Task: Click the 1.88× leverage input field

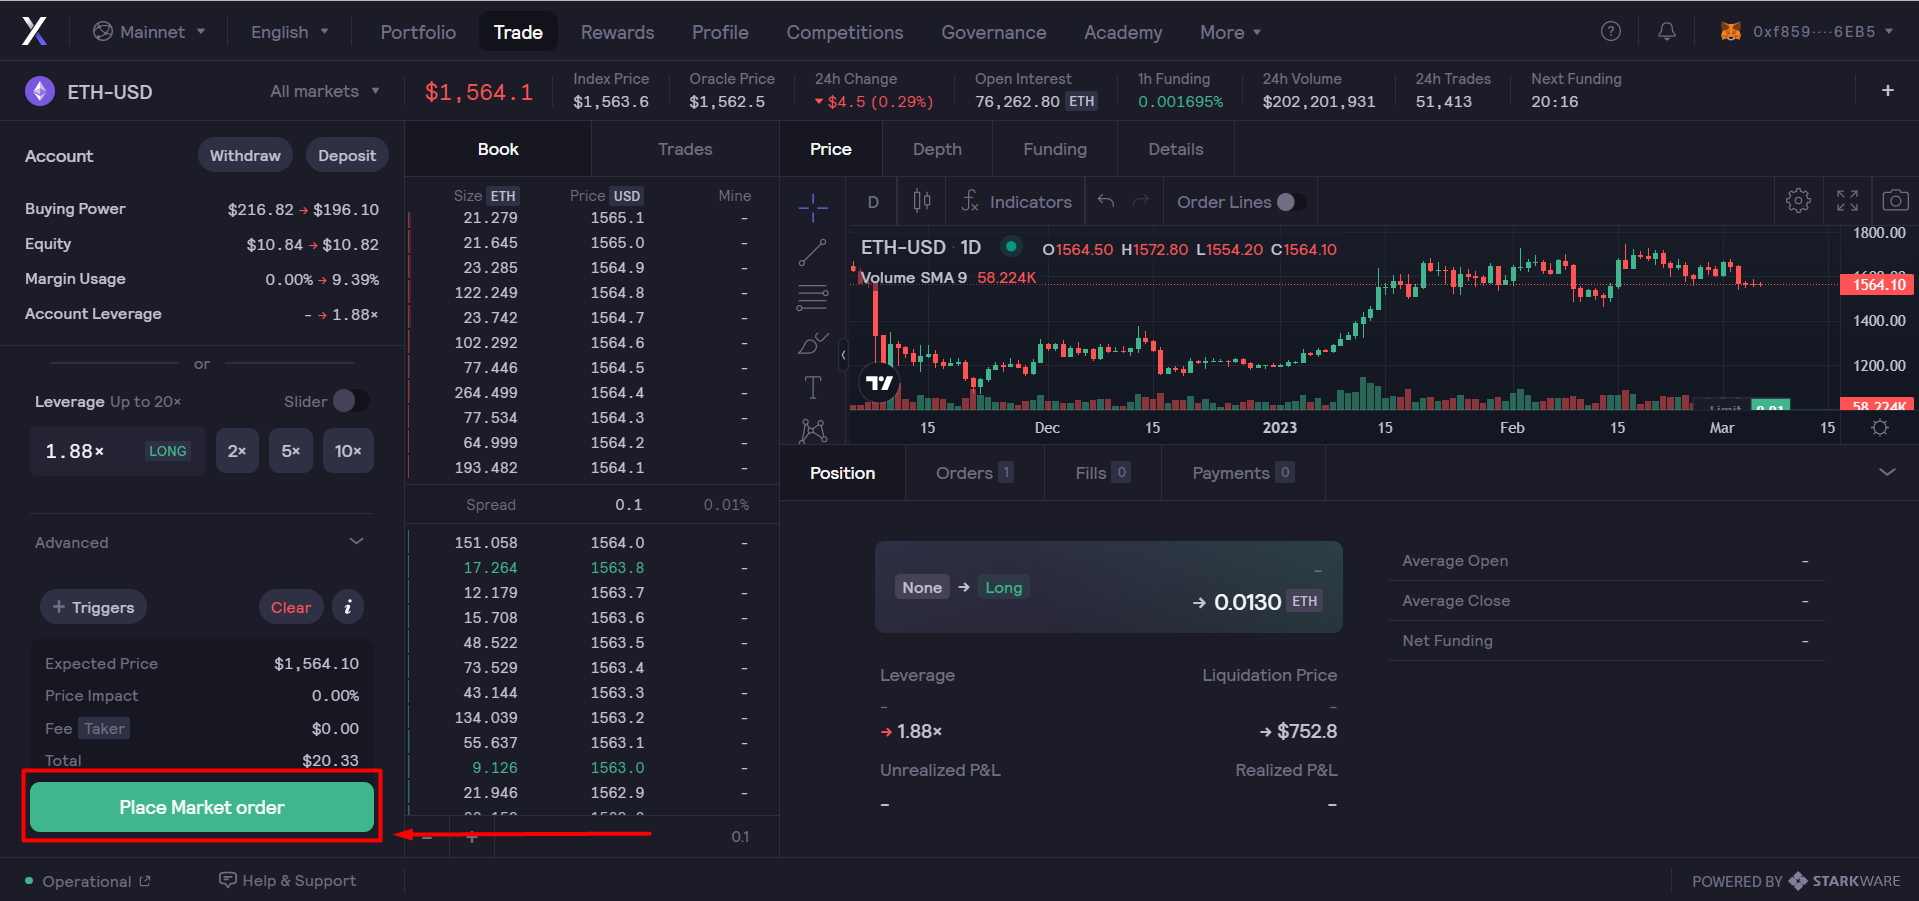Action: pyautogui.click(x=118, y=451)
